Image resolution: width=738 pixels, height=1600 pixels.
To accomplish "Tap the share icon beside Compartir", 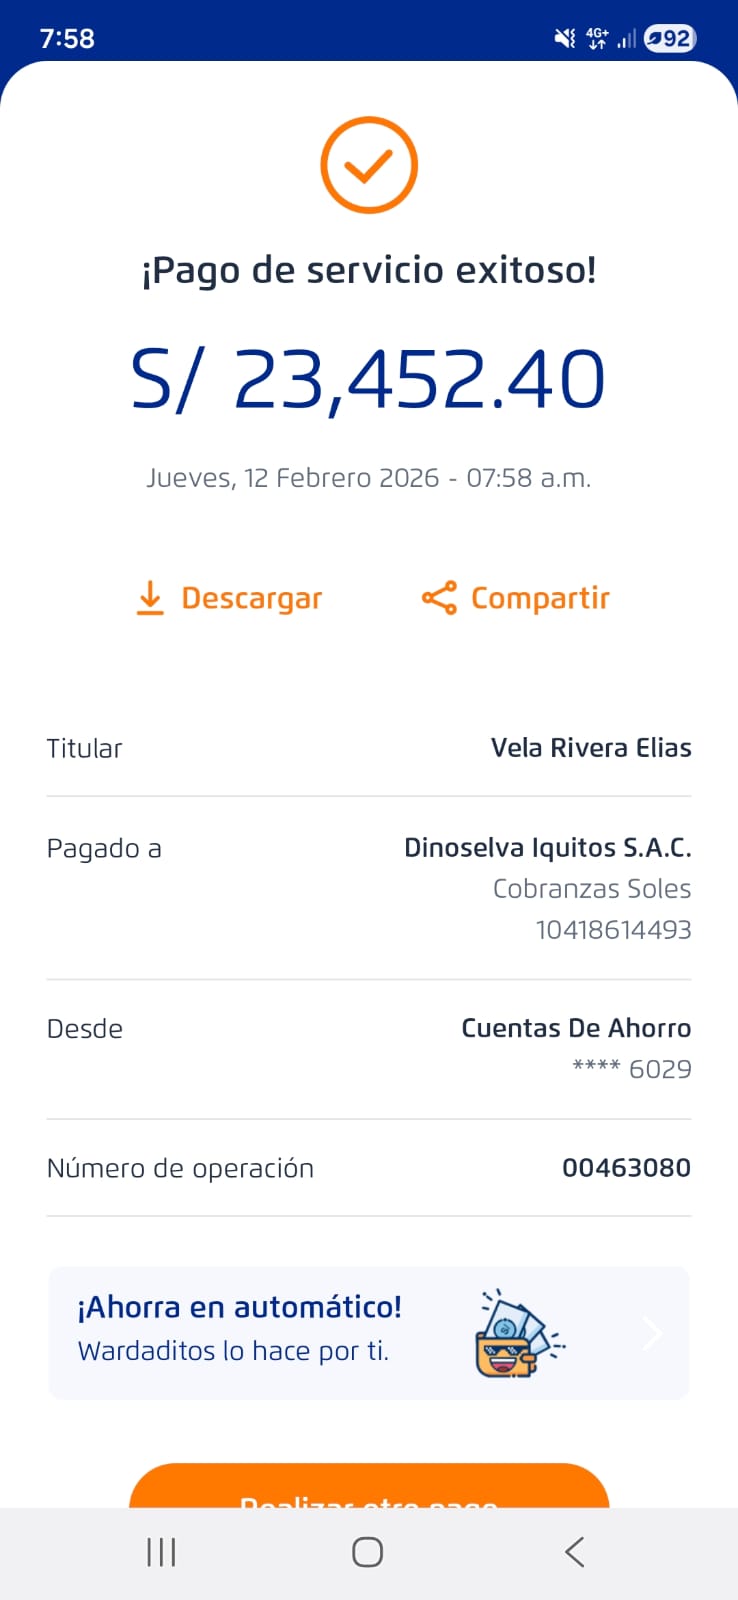I will click(x=439, y=598).
